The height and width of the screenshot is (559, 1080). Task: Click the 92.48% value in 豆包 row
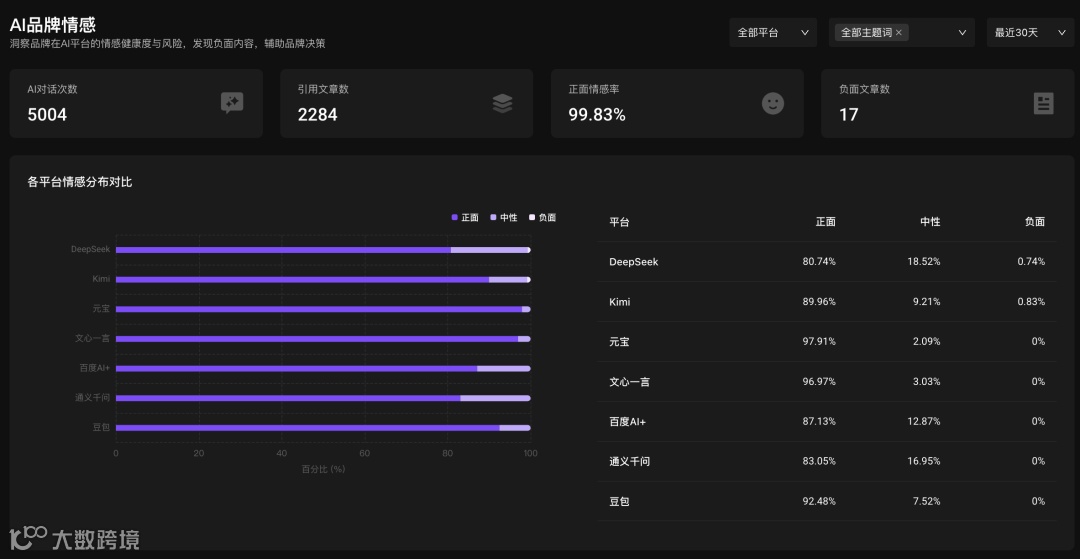click(819, 501)
